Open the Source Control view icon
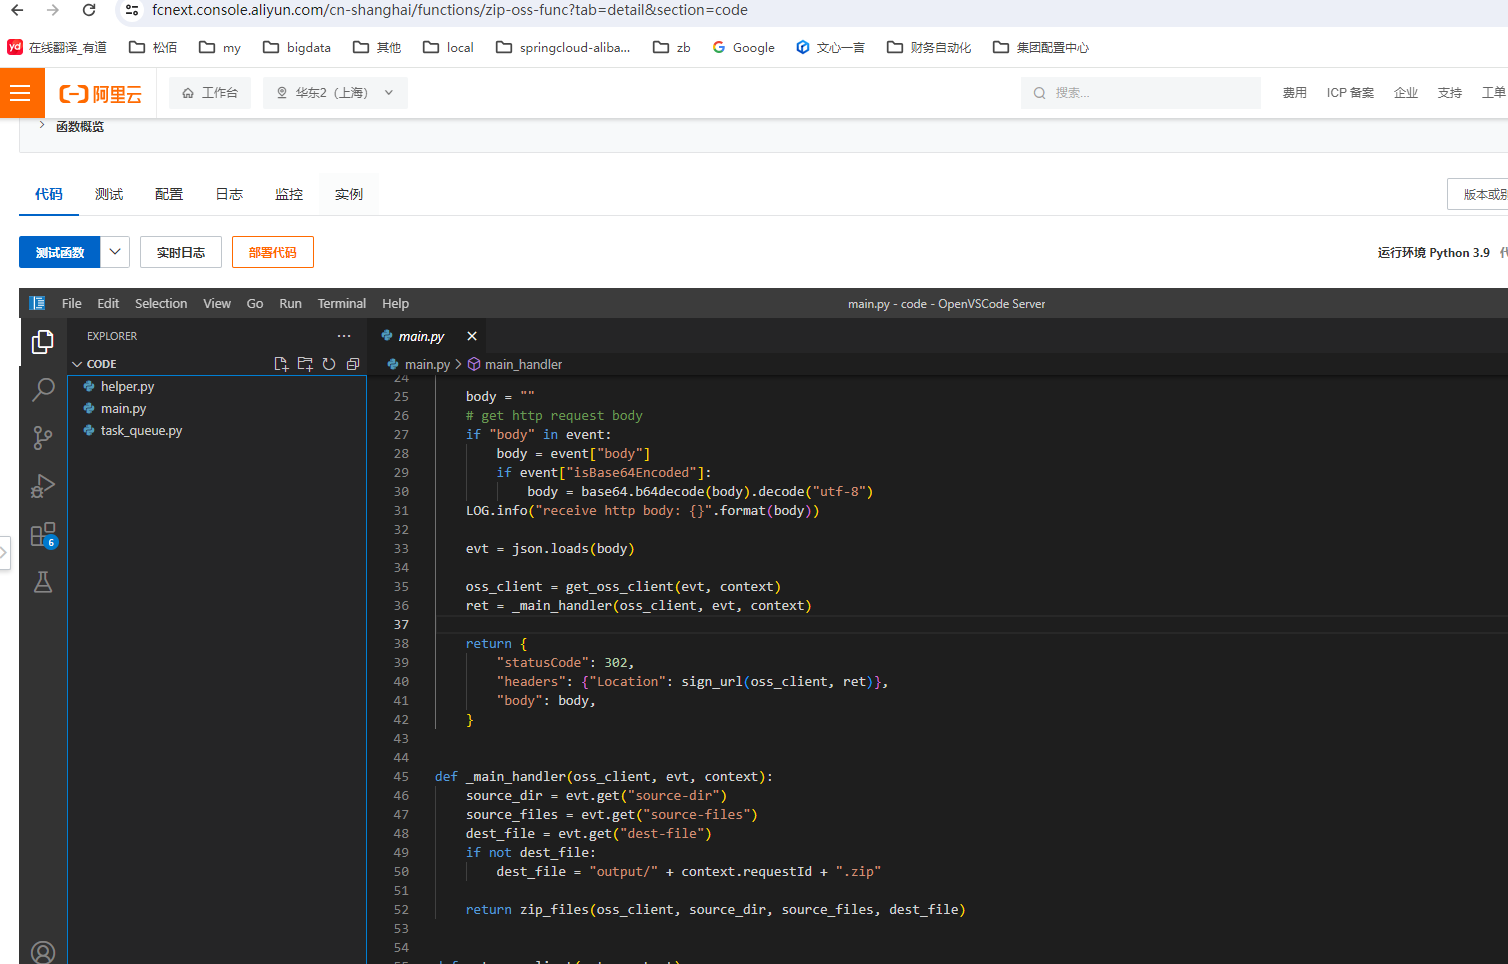This screenshot has height=964, width=1508. coord(43,437)
